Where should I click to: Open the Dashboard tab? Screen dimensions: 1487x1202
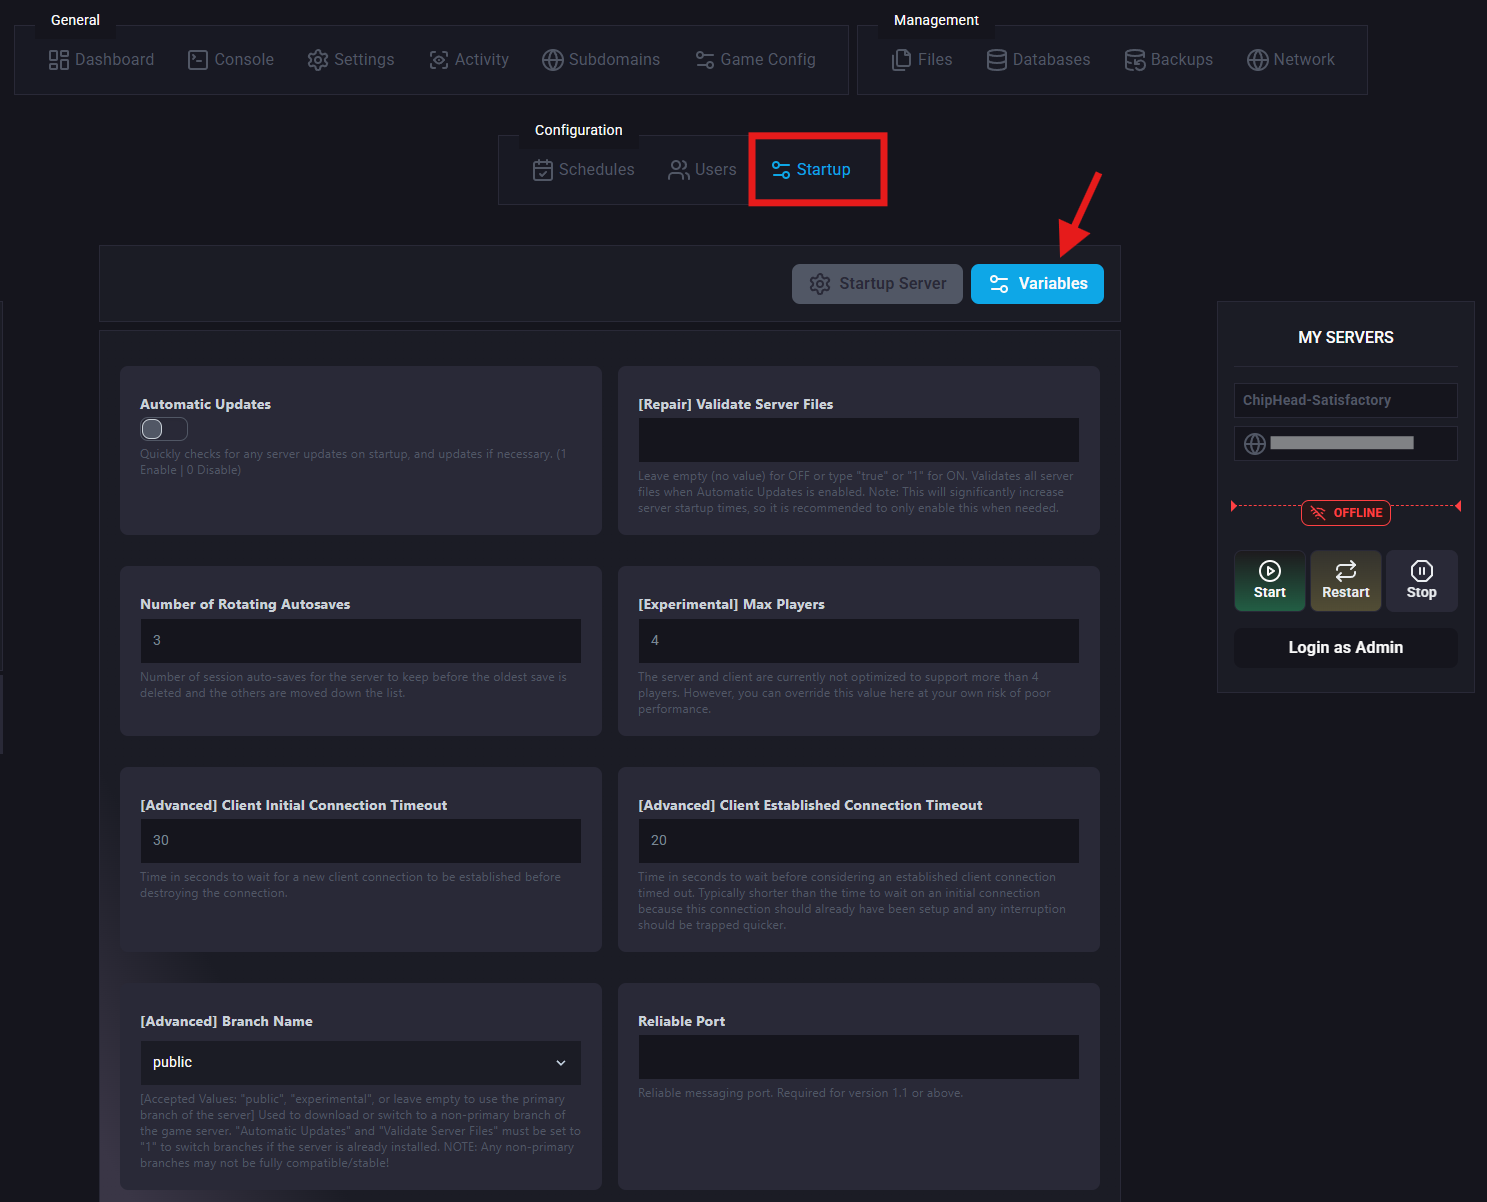point(101,60)
